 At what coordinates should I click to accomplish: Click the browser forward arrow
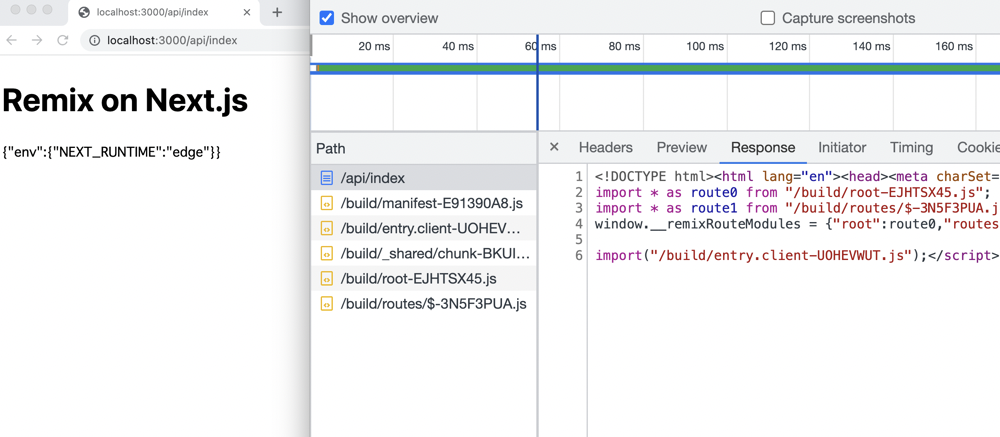pos(37,40)
